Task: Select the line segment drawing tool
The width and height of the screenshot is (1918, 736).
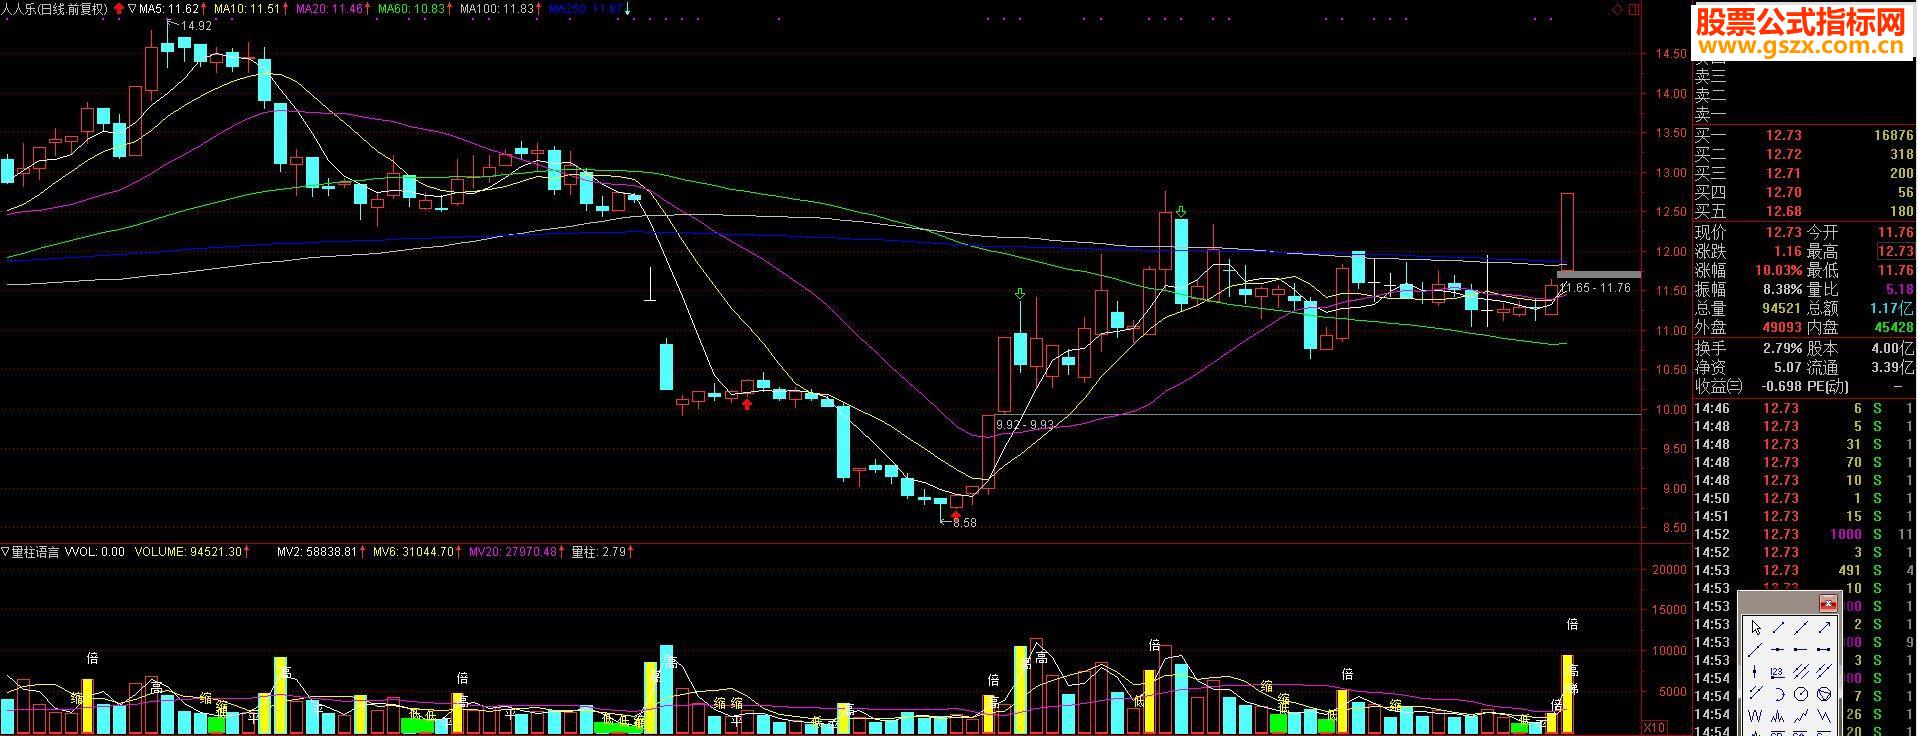Action: [x=1779, y=628]
